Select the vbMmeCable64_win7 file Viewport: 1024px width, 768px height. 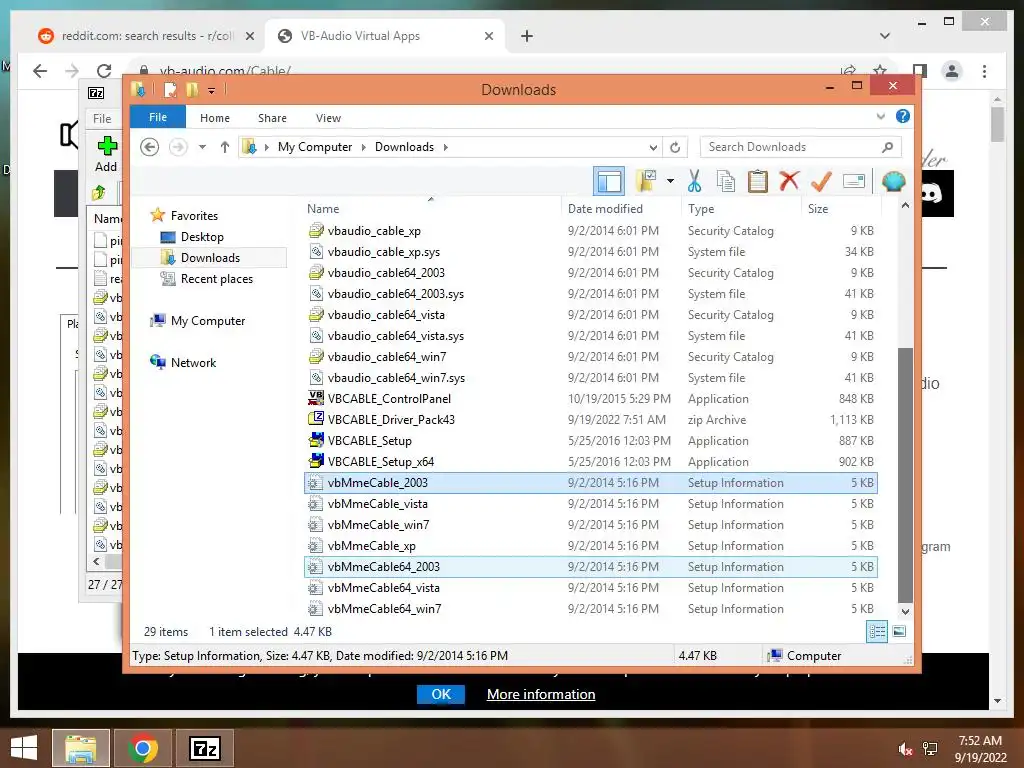(591, 609)
